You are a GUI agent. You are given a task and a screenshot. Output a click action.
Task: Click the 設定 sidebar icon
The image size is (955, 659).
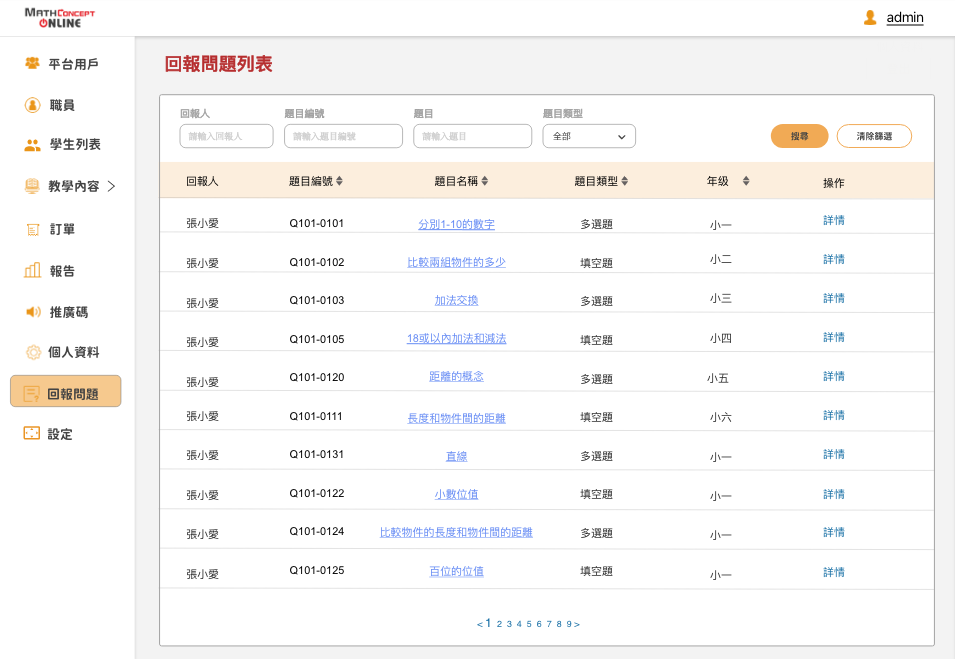31,433
